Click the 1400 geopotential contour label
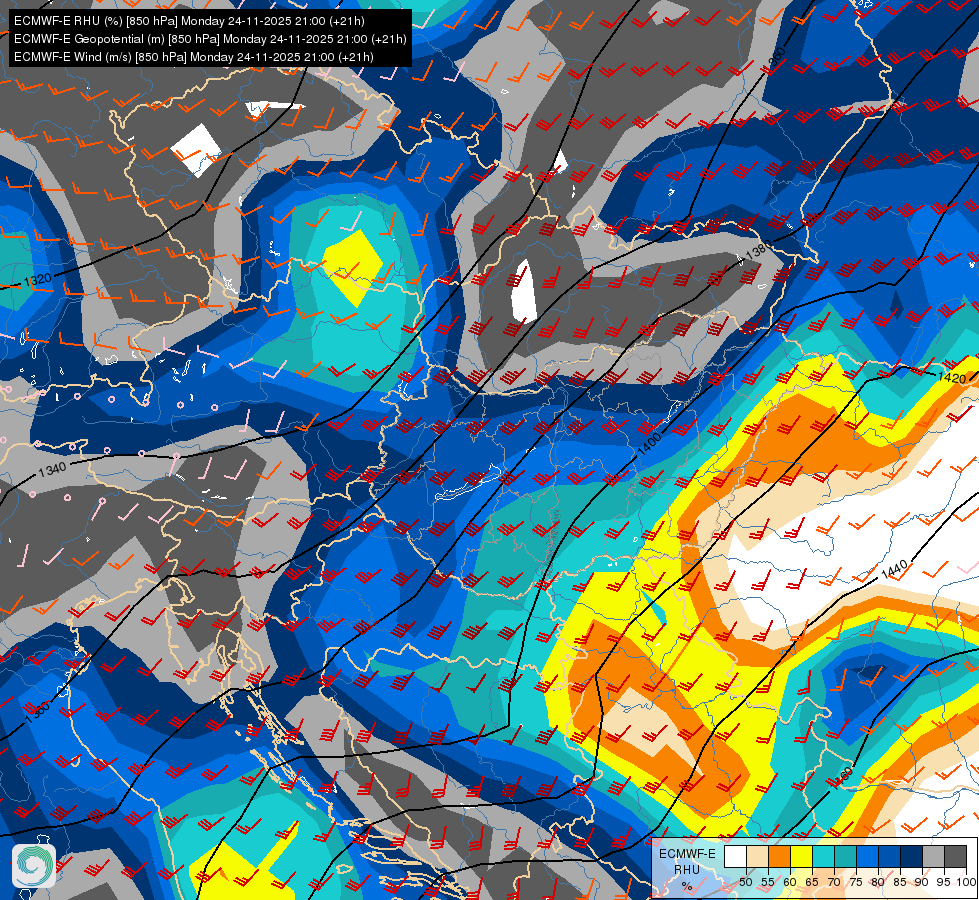This screenshot has width=979, height=900. [x=649, y=443]
